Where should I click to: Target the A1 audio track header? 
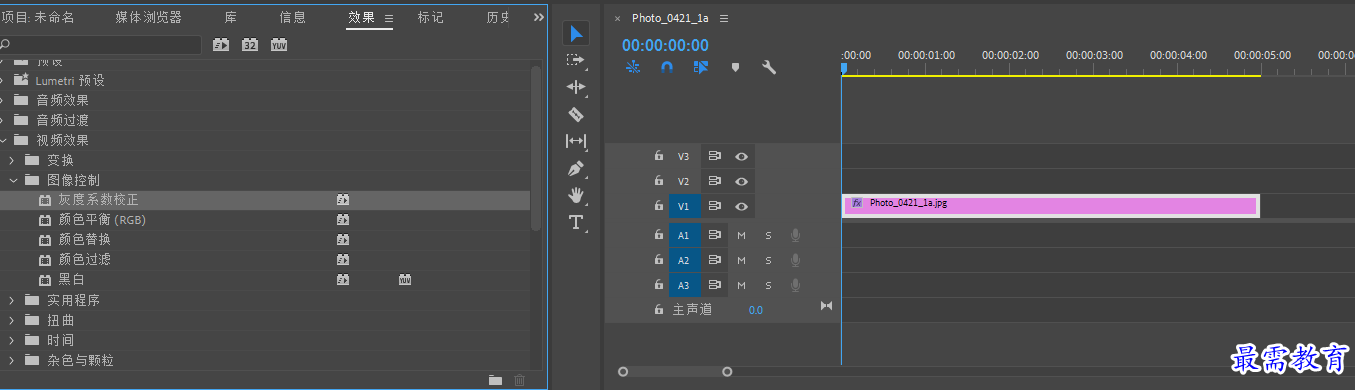pos(684,235)
